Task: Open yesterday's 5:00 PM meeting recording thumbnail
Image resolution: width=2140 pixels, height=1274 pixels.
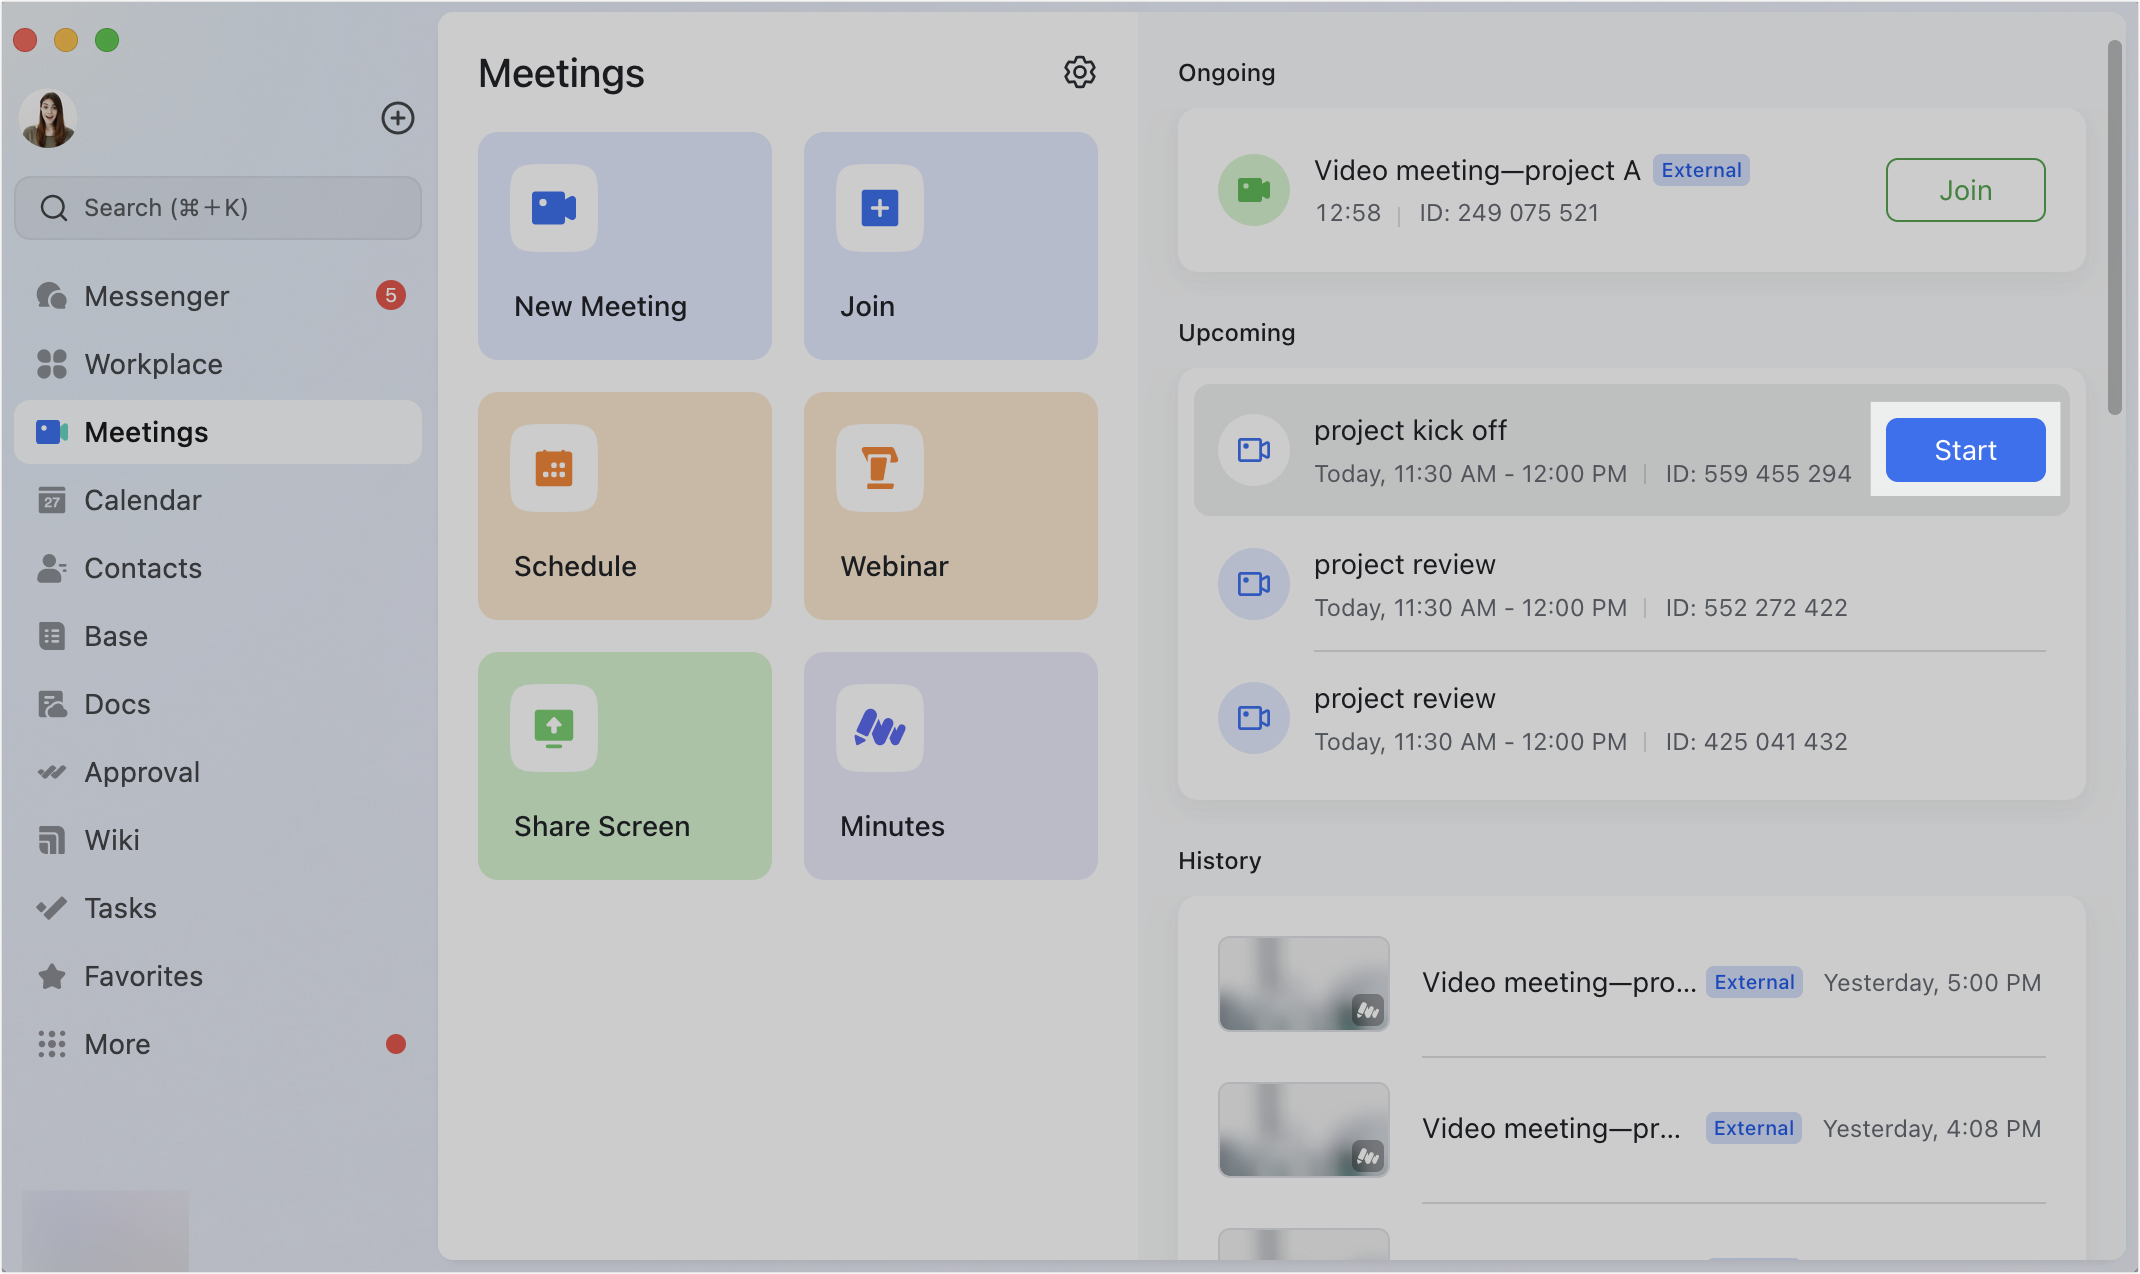Action: pyautogui.click(x=1303, y=983)
